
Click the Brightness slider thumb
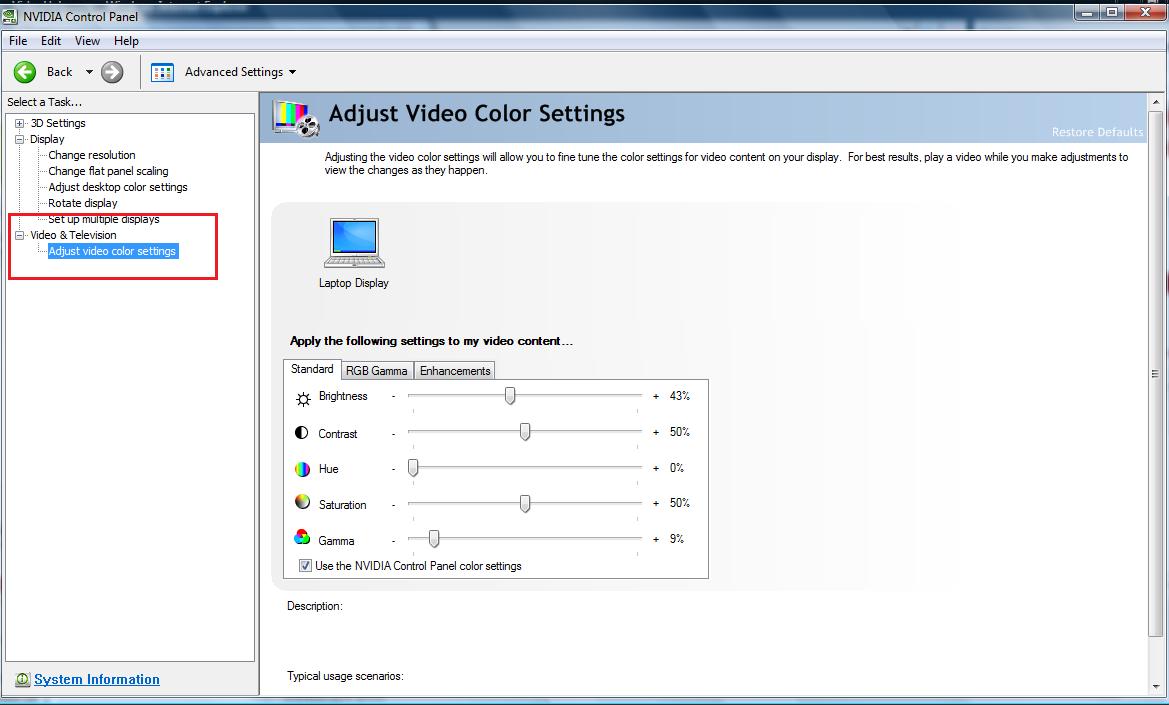point(510,396)
